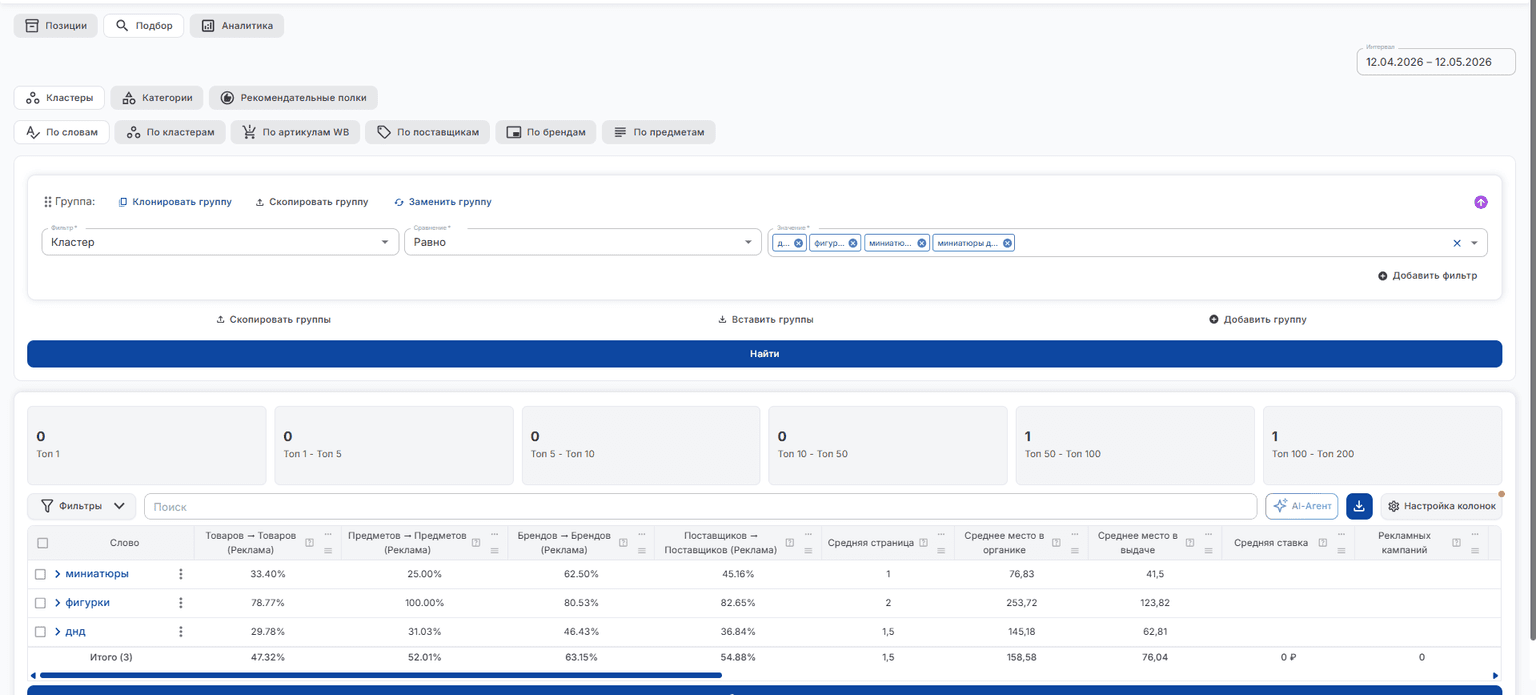
Task: Open the Кластер filter dropdown
Action: (x=220, y=242)
